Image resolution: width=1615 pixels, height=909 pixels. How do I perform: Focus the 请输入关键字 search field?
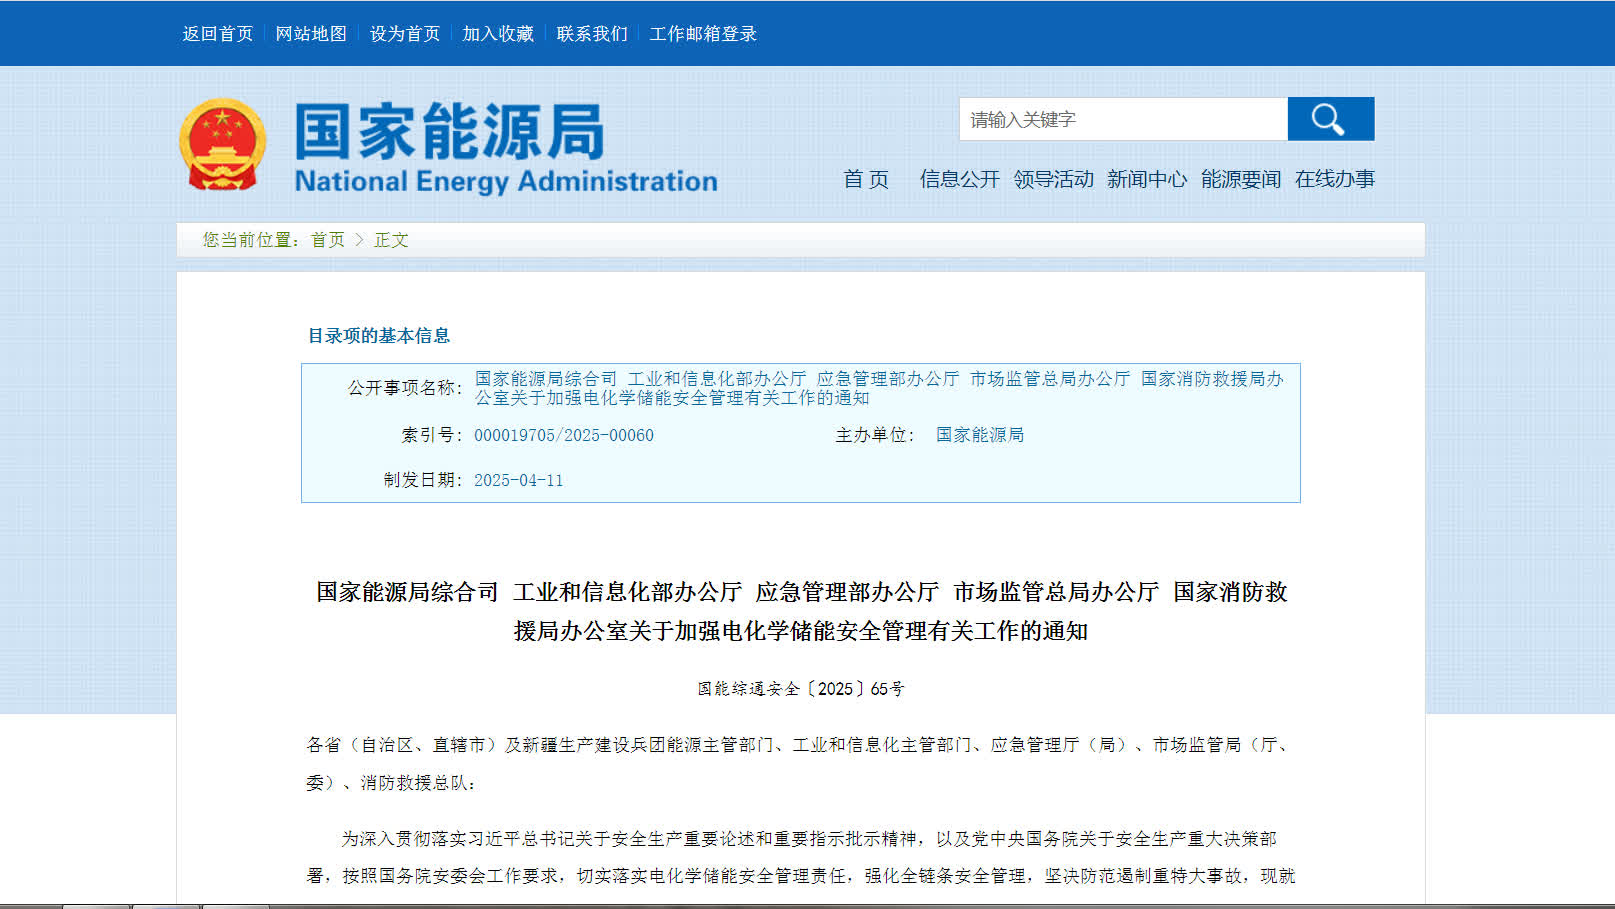[1123, 119]
